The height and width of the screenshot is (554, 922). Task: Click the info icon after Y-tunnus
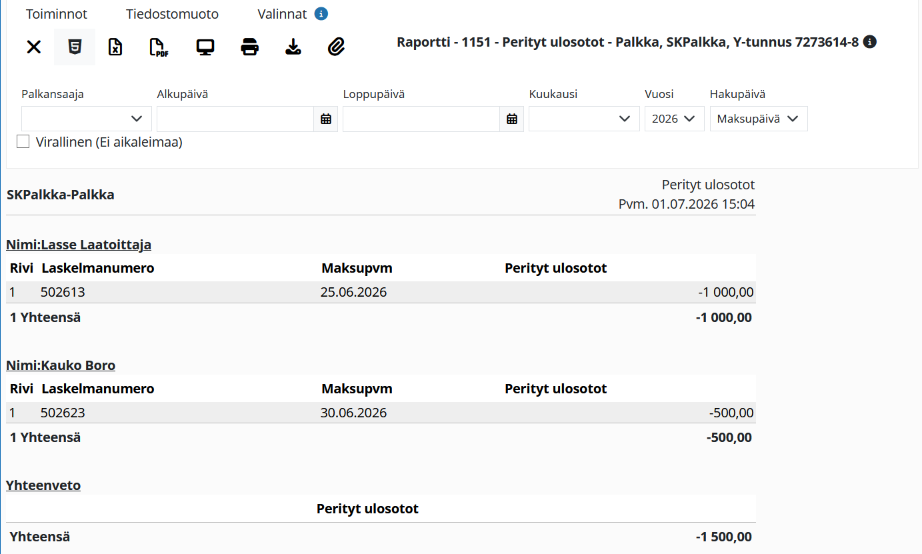(x=870, y=42)
